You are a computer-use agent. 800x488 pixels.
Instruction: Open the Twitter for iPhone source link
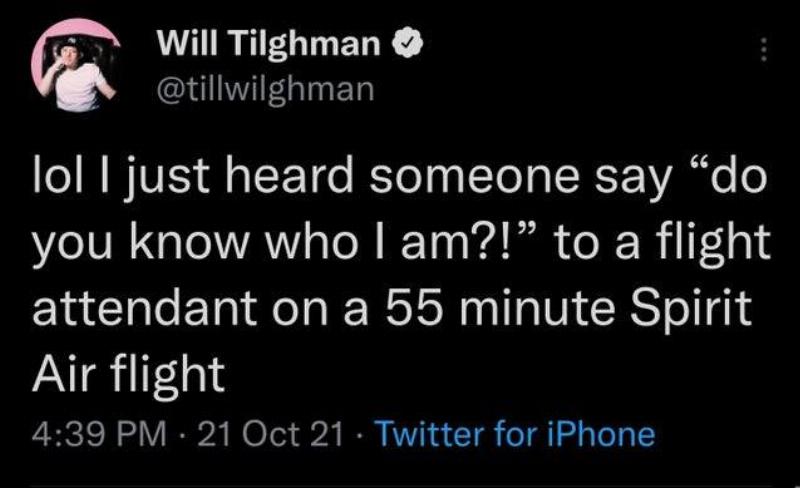pos(520,435)
